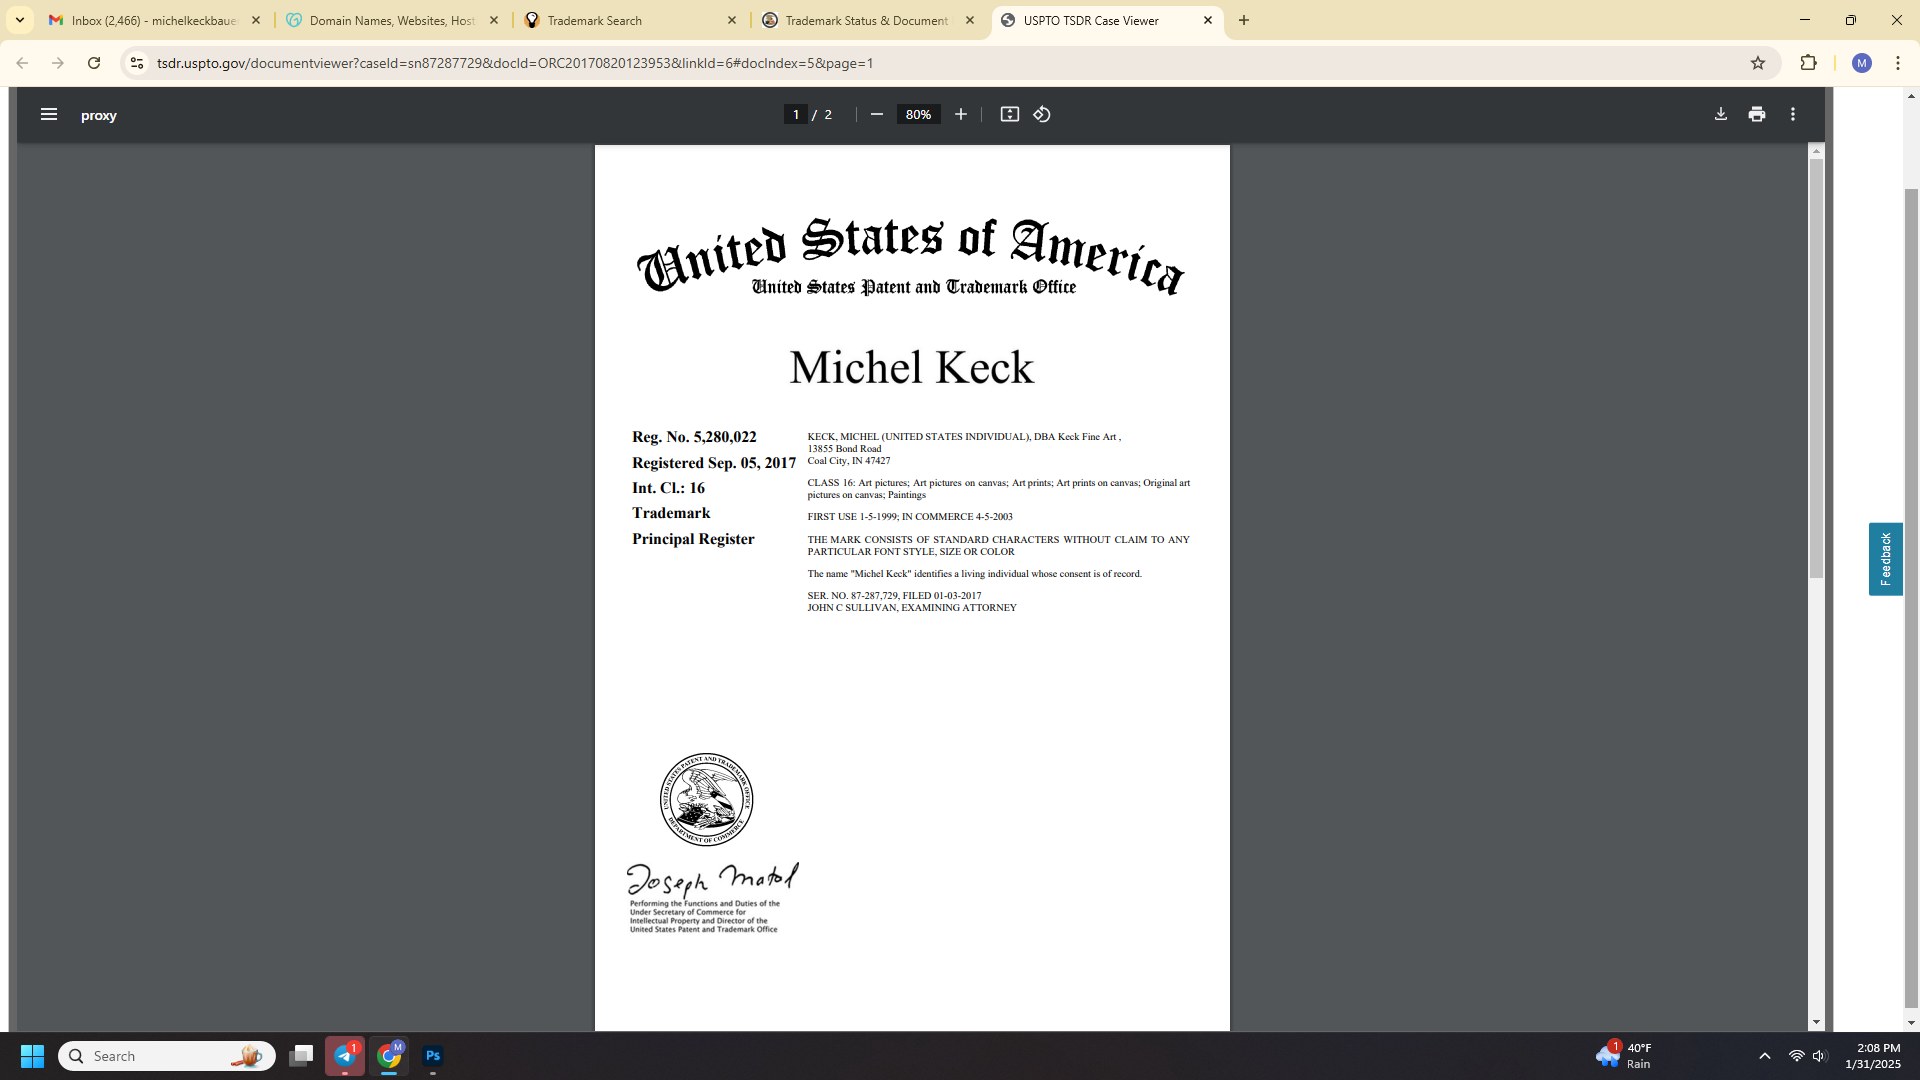Open Chrome extensions puzzle icon
The image size is (1920, 1080).
(x=1808, y=63)
